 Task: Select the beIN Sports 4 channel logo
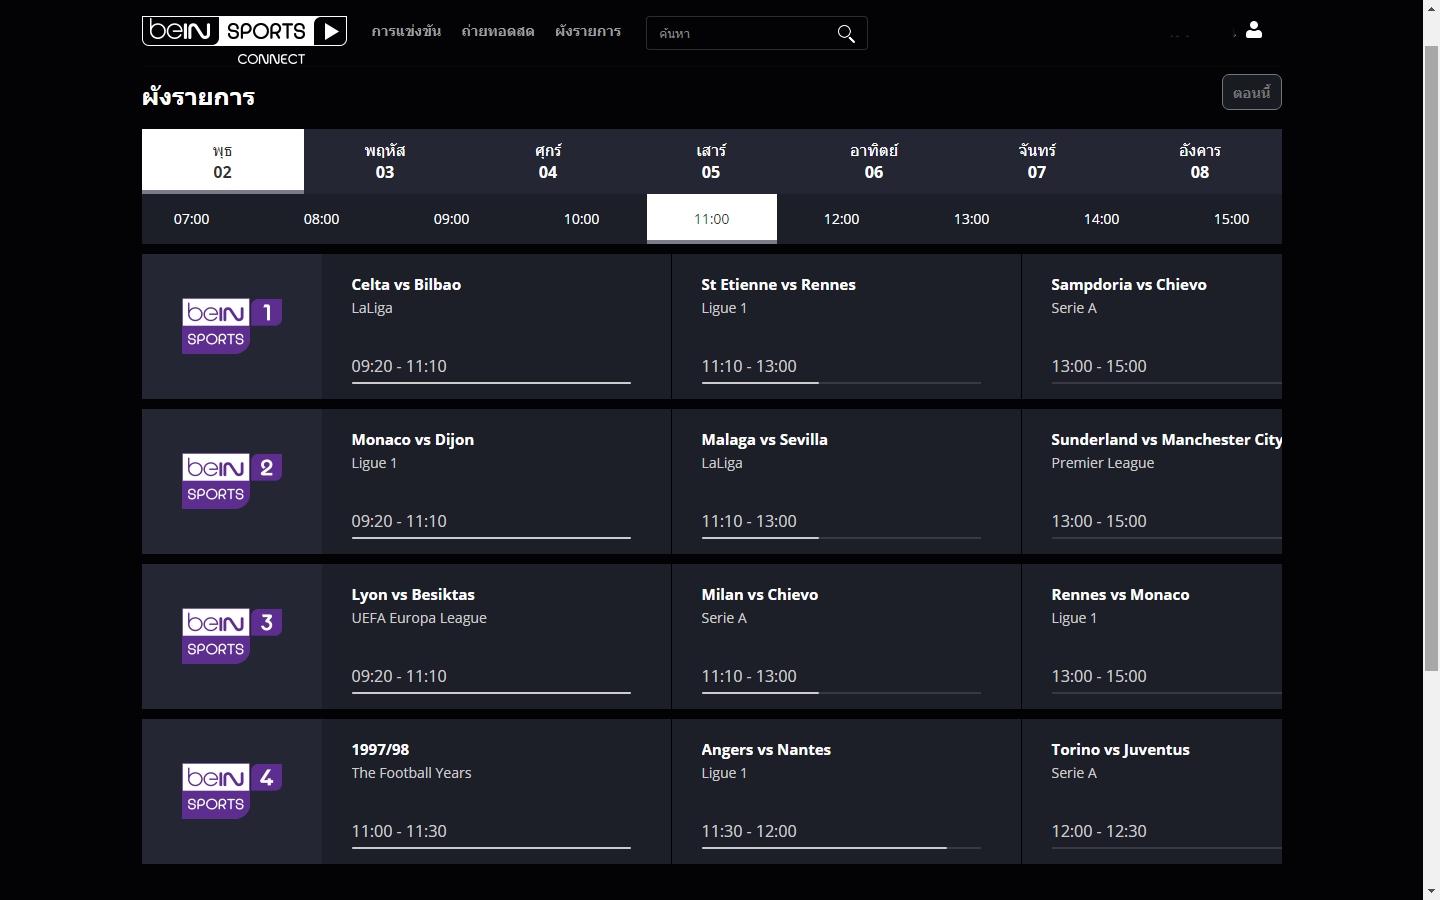(x=232, y=791)
